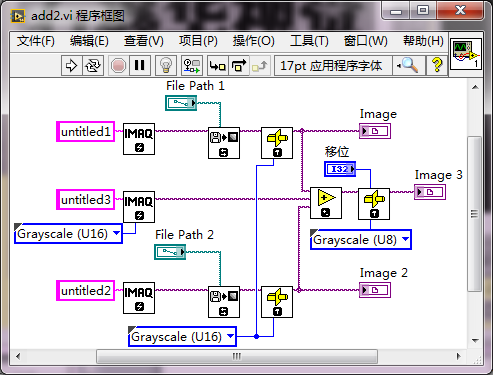Screen dimensions: 493x375
Task: Click the Run arrow toolbar button
Action: pyautogui.click(x=71, y=65)
